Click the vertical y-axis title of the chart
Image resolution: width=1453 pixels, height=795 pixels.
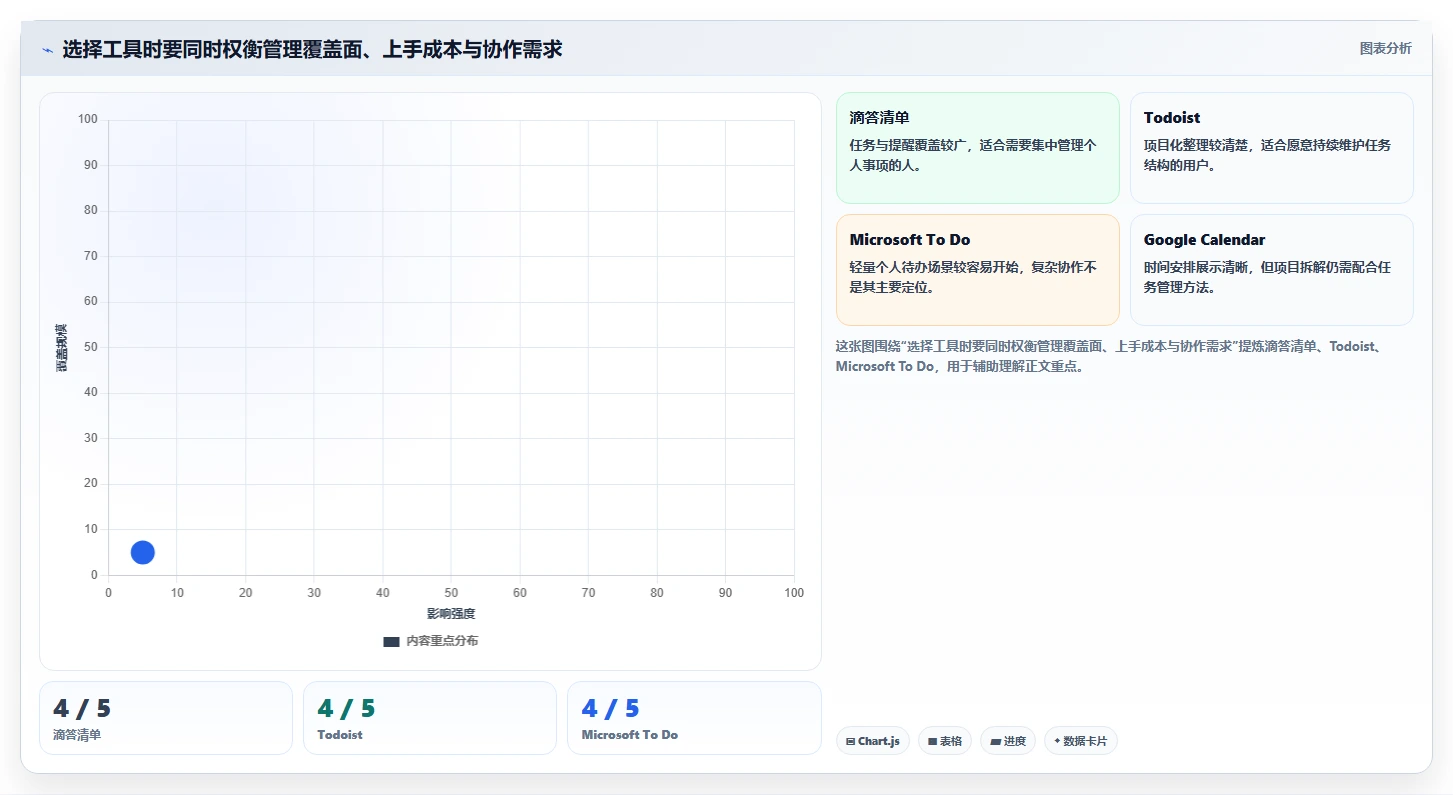tap(62, 348)
